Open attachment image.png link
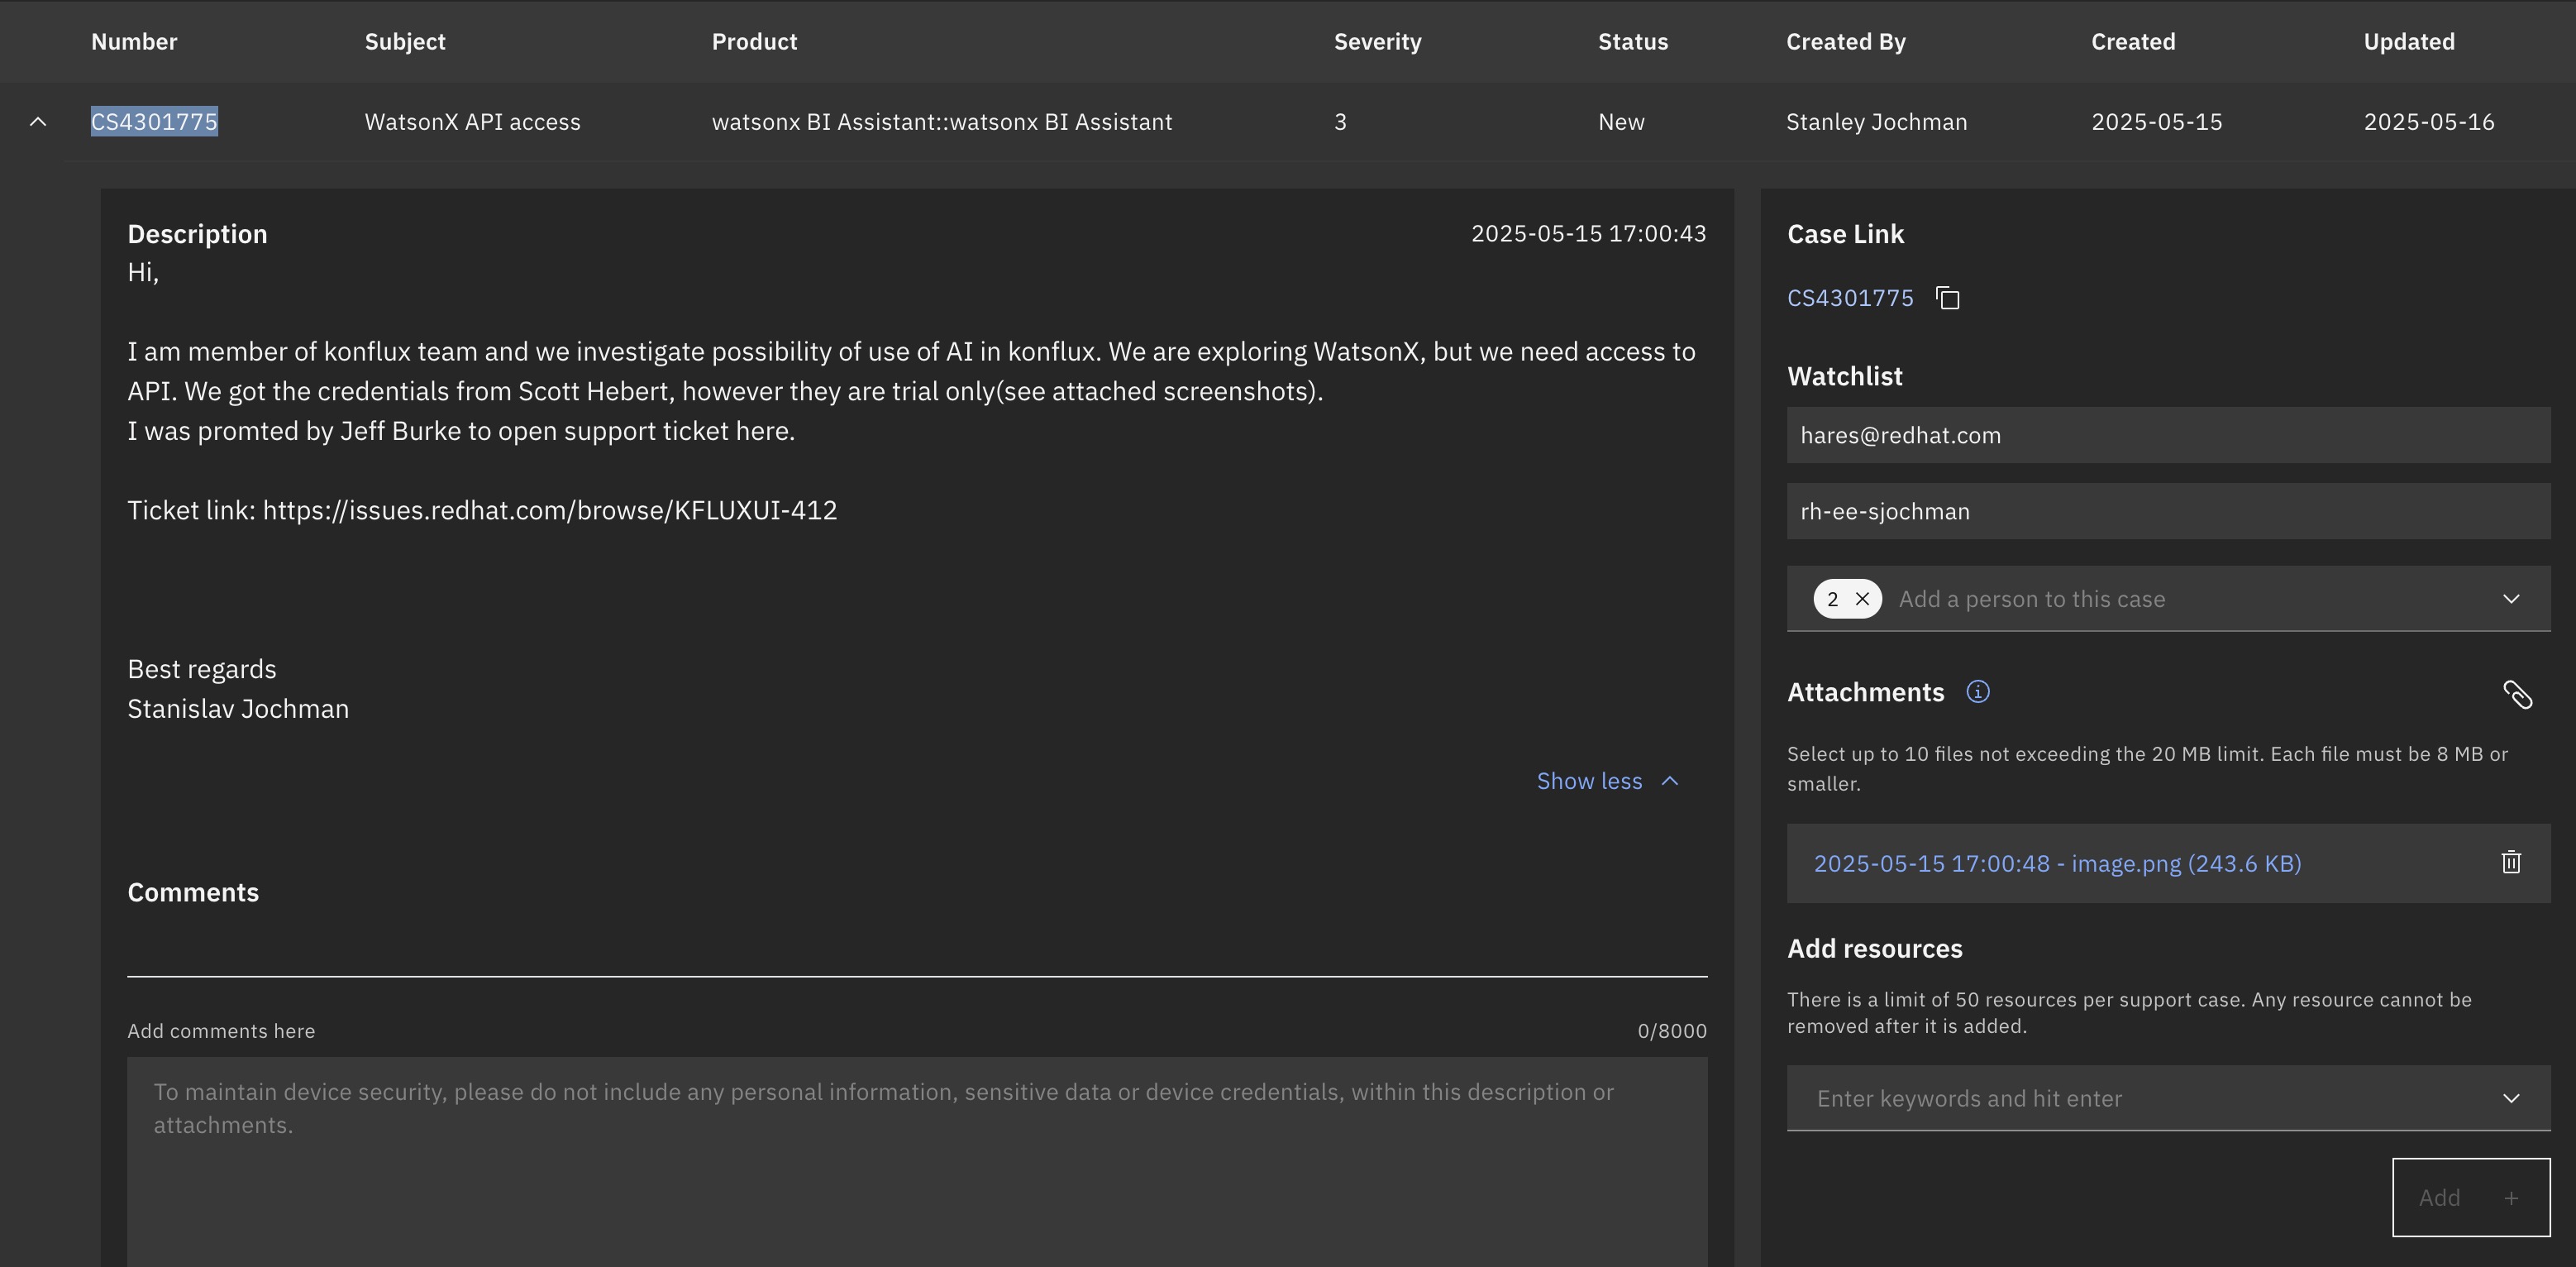The image size is (2576, 1267). [x=2057, y=863]
